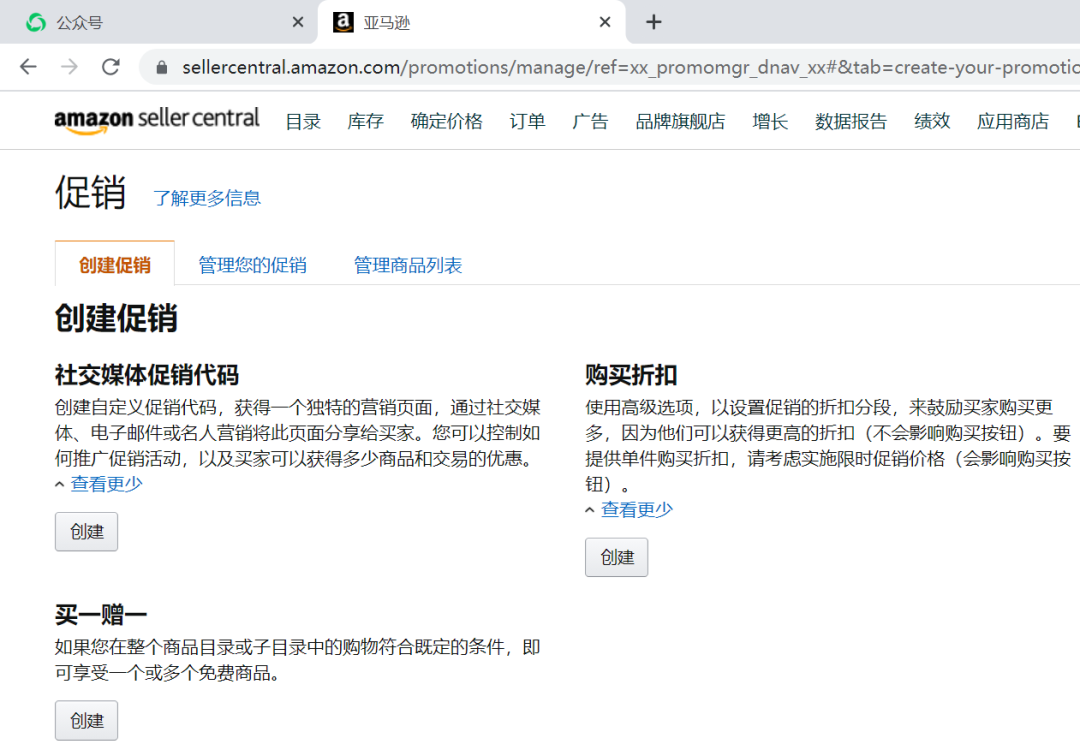Go back to the previous page

pos(27,67)
